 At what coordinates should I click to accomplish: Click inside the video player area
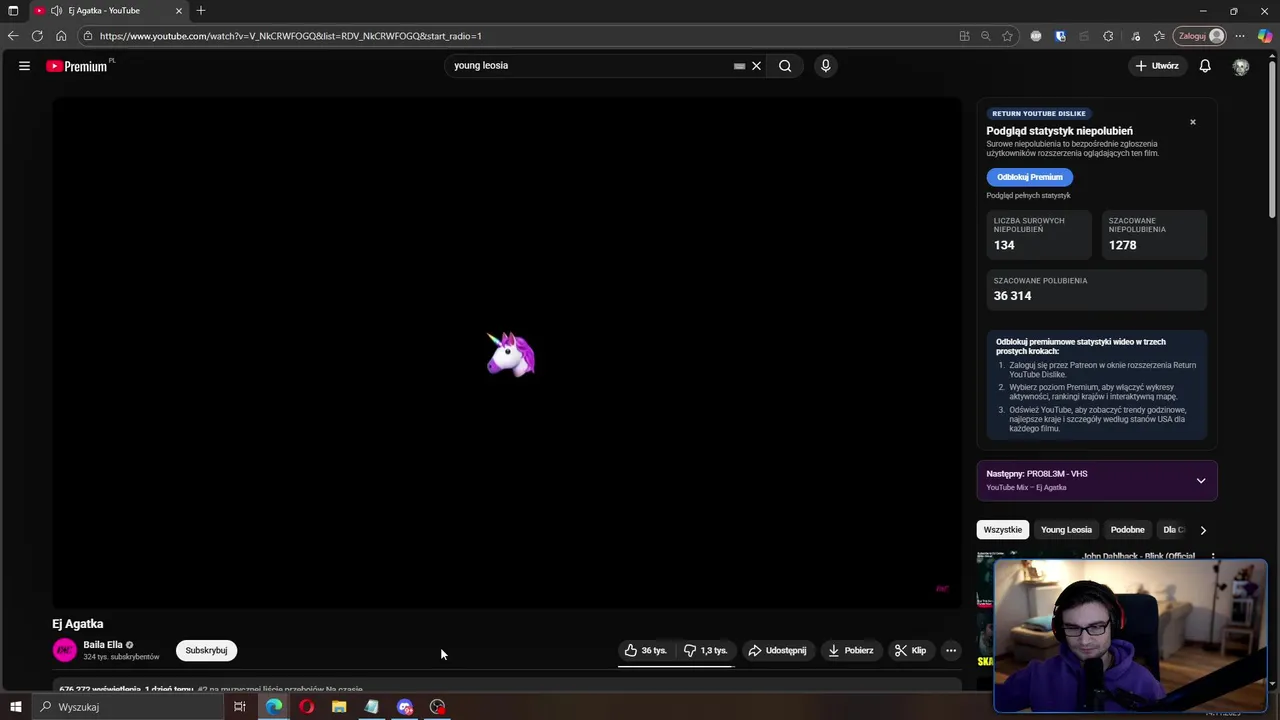click(507, 352)
